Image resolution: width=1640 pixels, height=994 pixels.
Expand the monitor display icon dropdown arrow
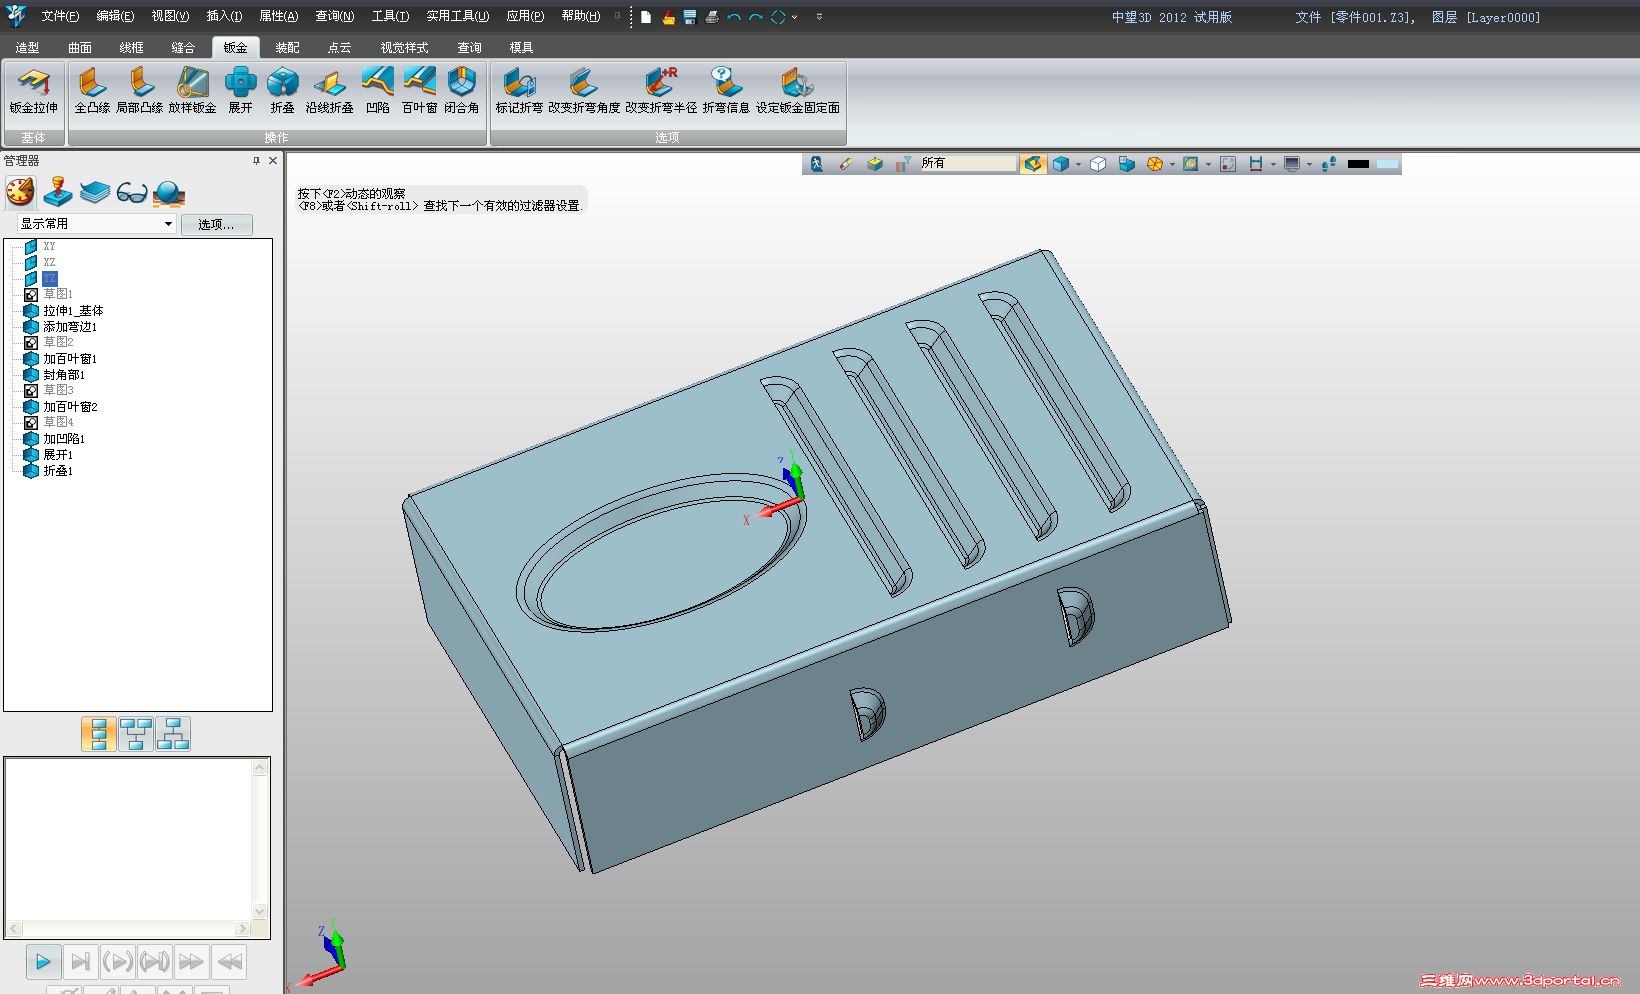[x=1309, y=164]
